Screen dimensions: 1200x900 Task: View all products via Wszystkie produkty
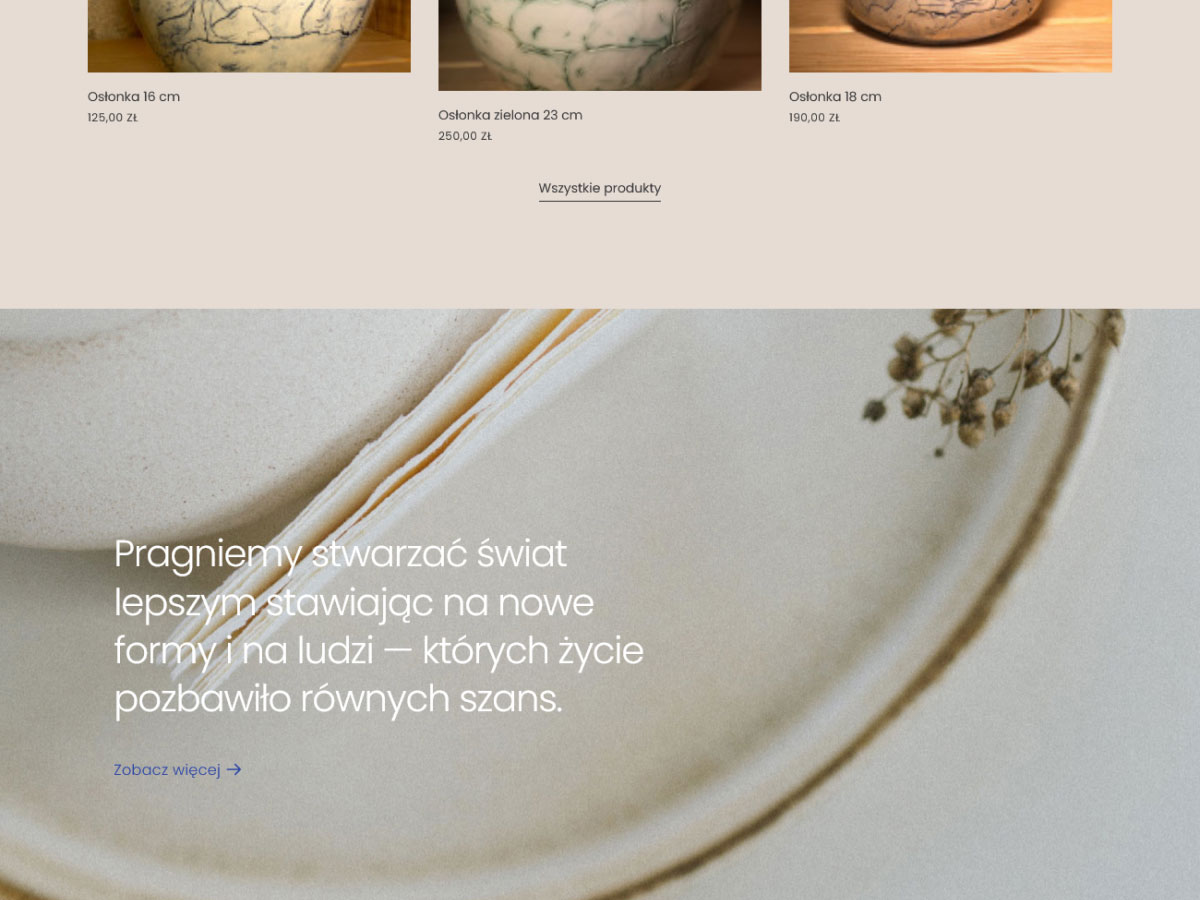coord(600,188)
